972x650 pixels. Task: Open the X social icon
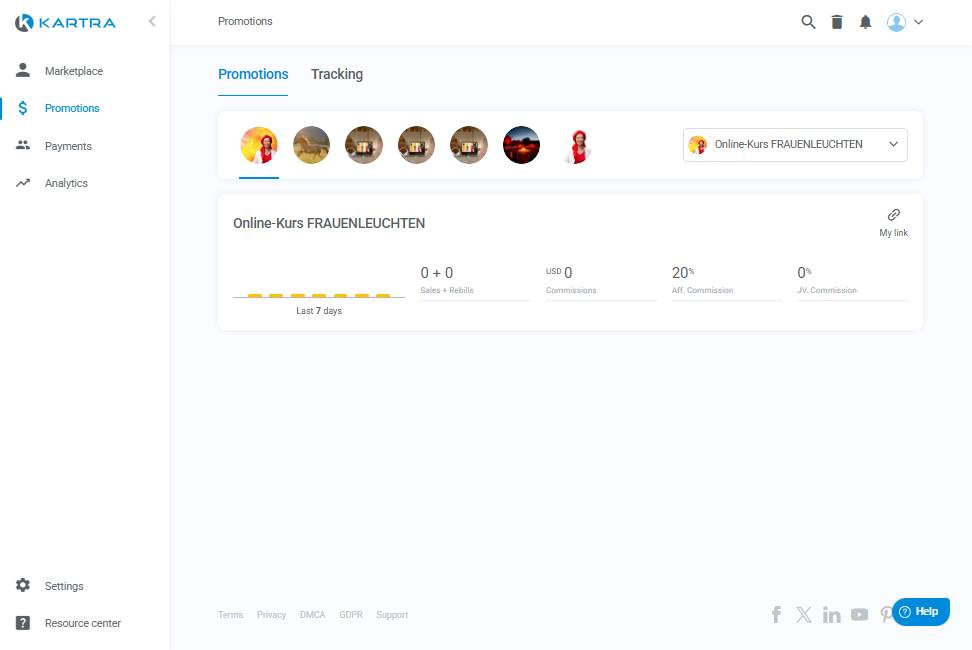(x=804, y=615)
